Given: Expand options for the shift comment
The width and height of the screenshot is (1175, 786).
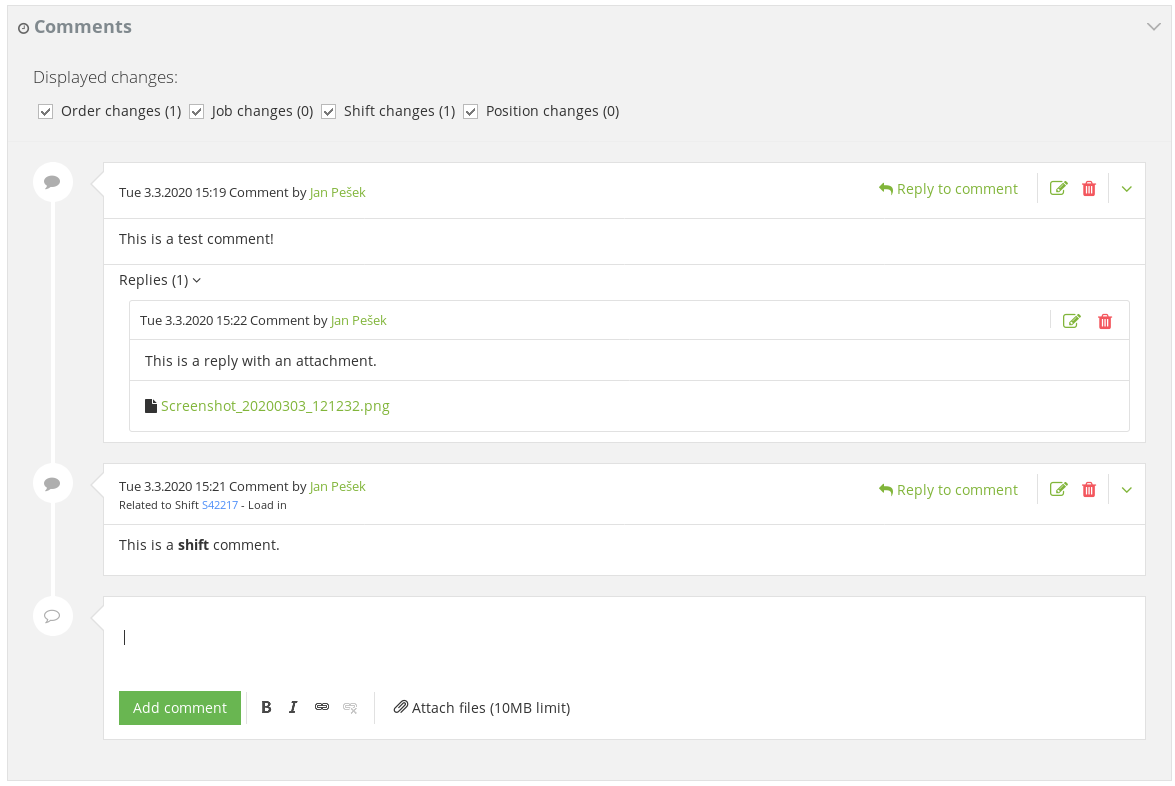Looking at the screenshot, I should pos(1126,489).
